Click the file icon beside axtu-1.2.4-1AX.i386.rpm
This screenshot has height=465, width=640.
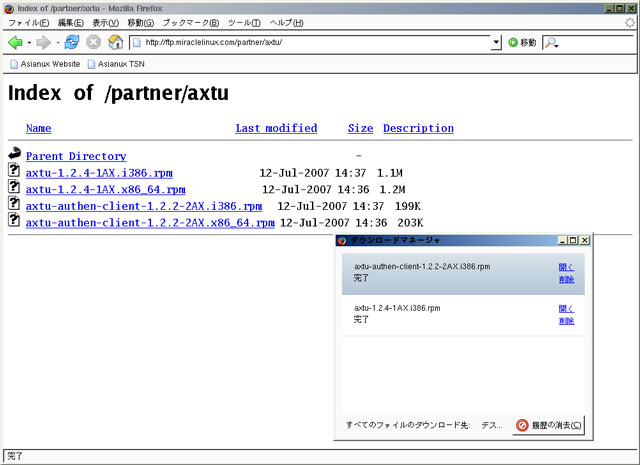(14, 172)
